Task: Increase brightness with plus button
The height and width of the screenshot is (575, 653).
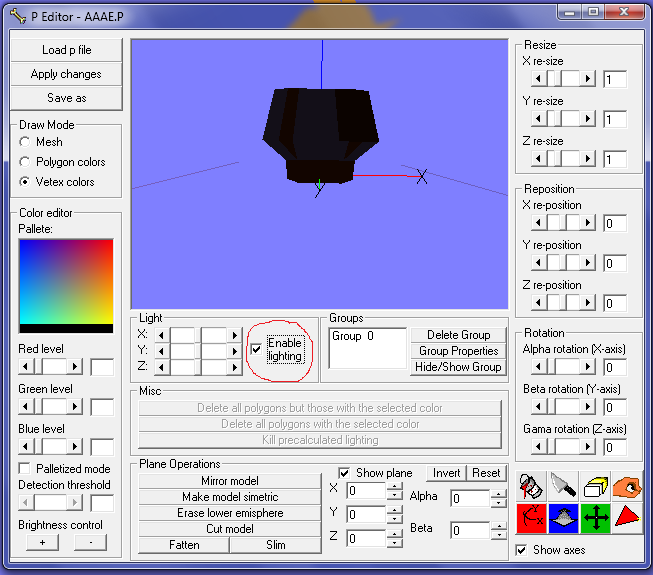Action: 42,542
